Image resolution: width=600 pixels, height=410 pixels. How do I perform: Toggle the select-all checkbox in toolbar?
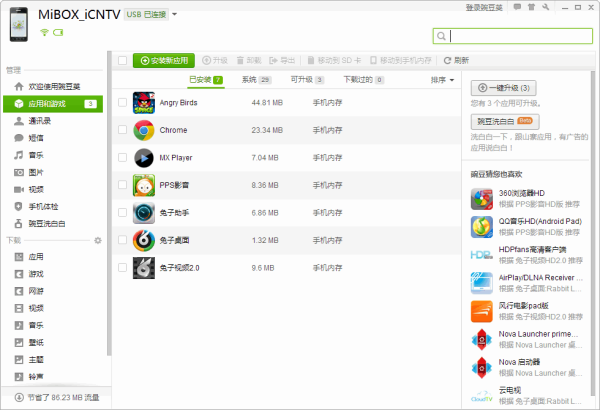(x=122, y=60)
